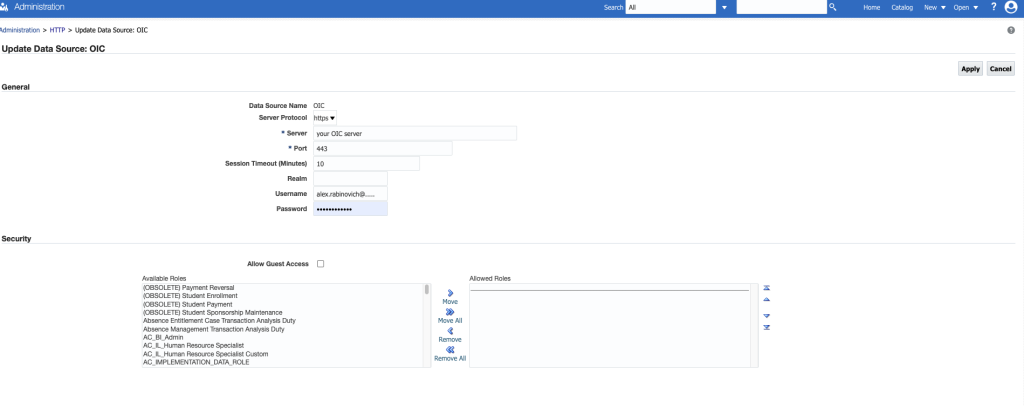This screenshot has height=406, width=1024.
Task: Open the Help question mark icon
Action: pos(993,7)
